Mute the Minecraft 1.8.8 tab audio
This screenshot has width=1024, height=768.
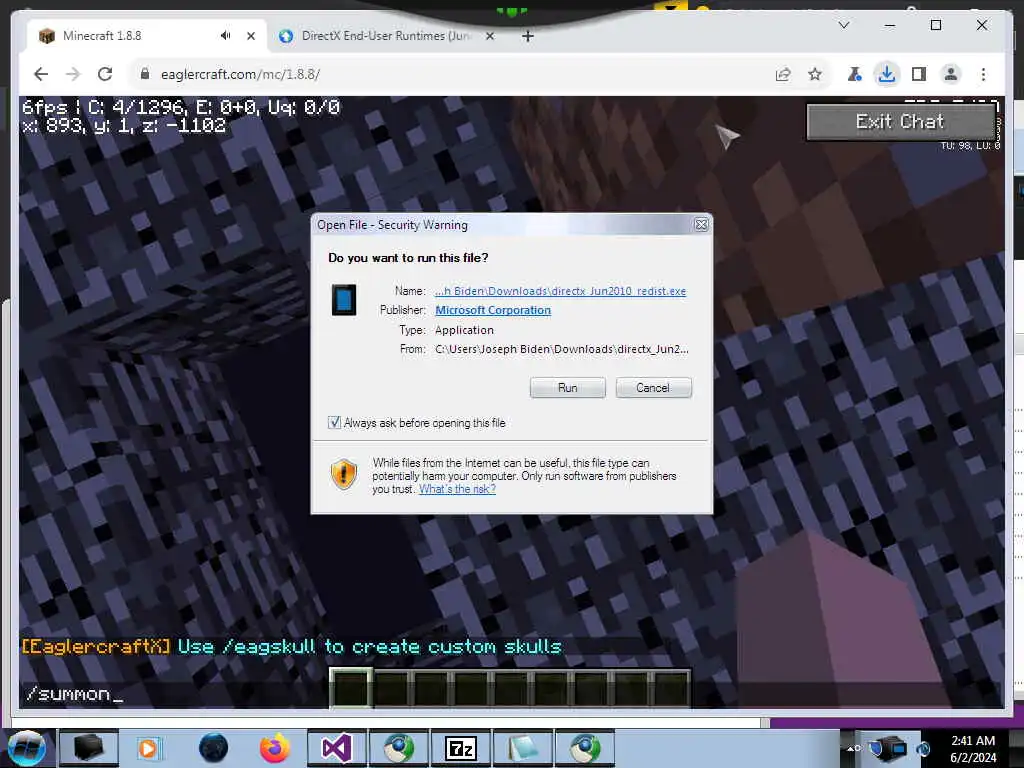225,35
